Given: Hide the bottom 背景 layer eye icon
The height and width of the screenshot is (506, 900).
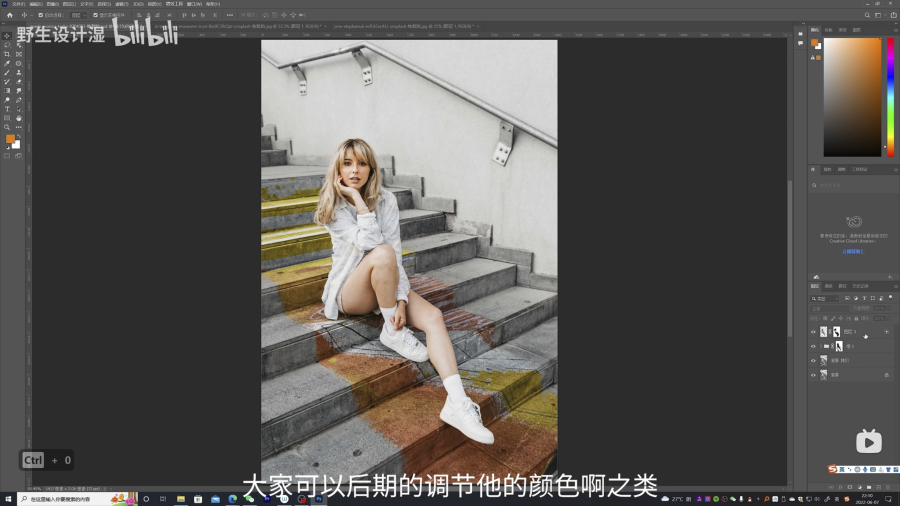Looking at the screenshot, I should click(813, 375).
